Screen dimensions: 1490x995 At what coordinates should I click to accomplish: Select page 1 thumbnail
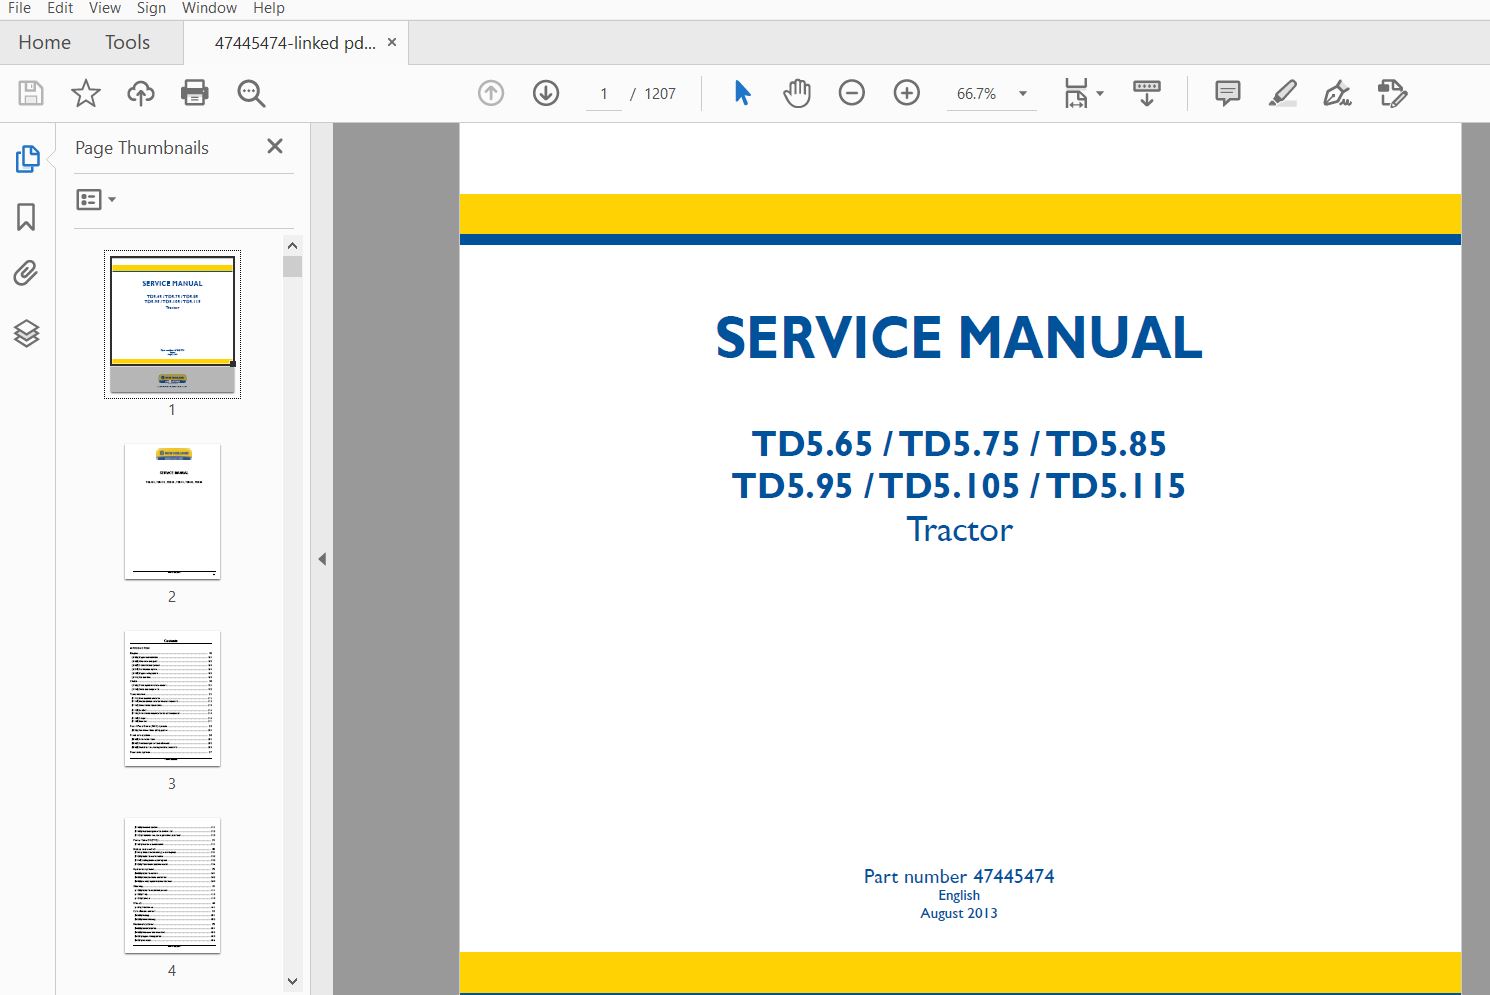tap(172, 324)
